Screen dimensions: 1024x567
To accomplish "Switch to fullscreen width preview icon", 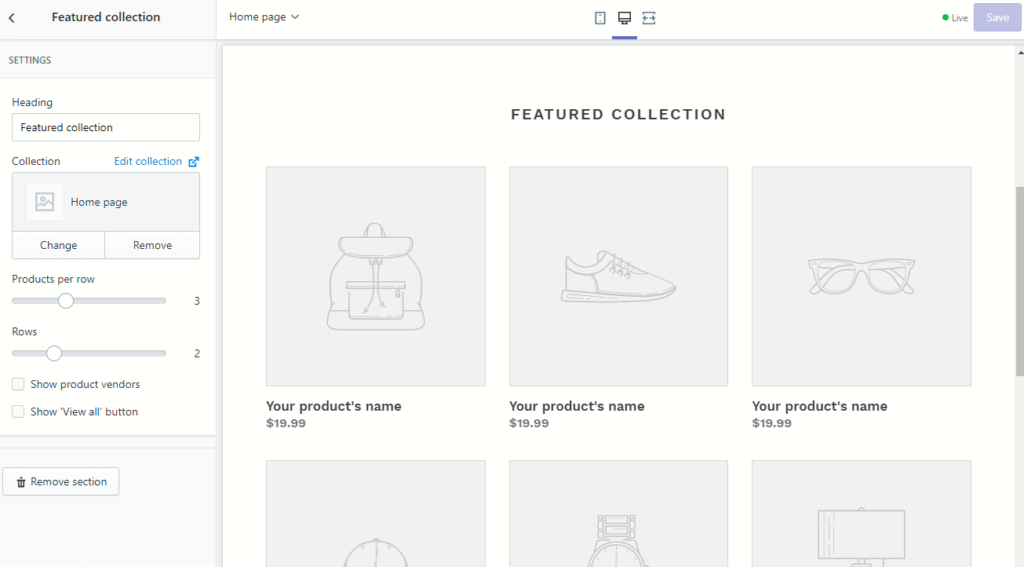I will (x=648, y=18).
